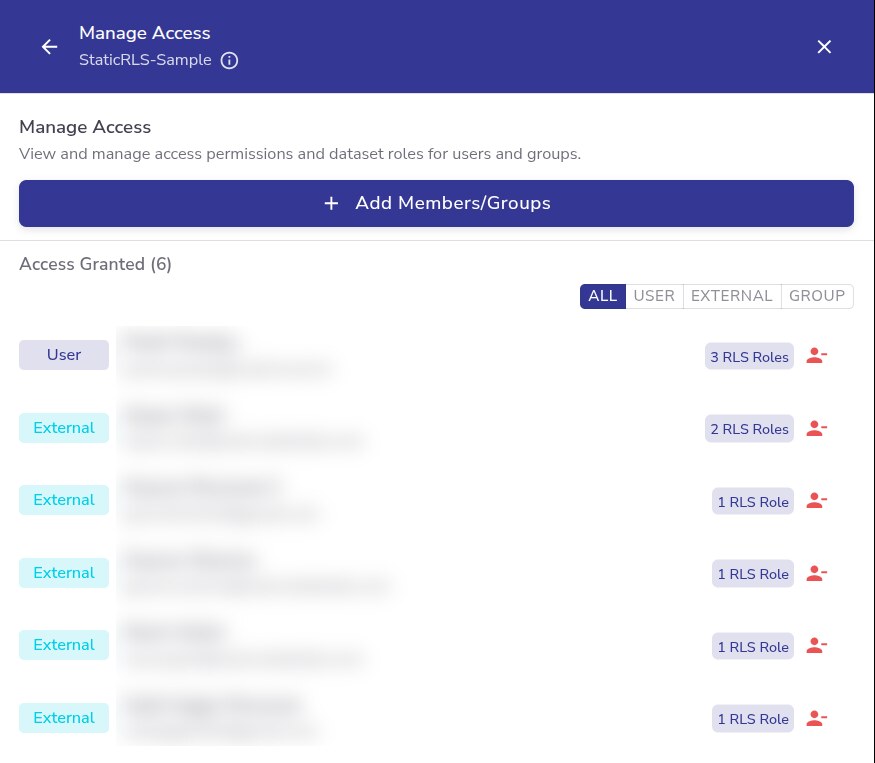Click the User type badge

click(x=64, y=355)
